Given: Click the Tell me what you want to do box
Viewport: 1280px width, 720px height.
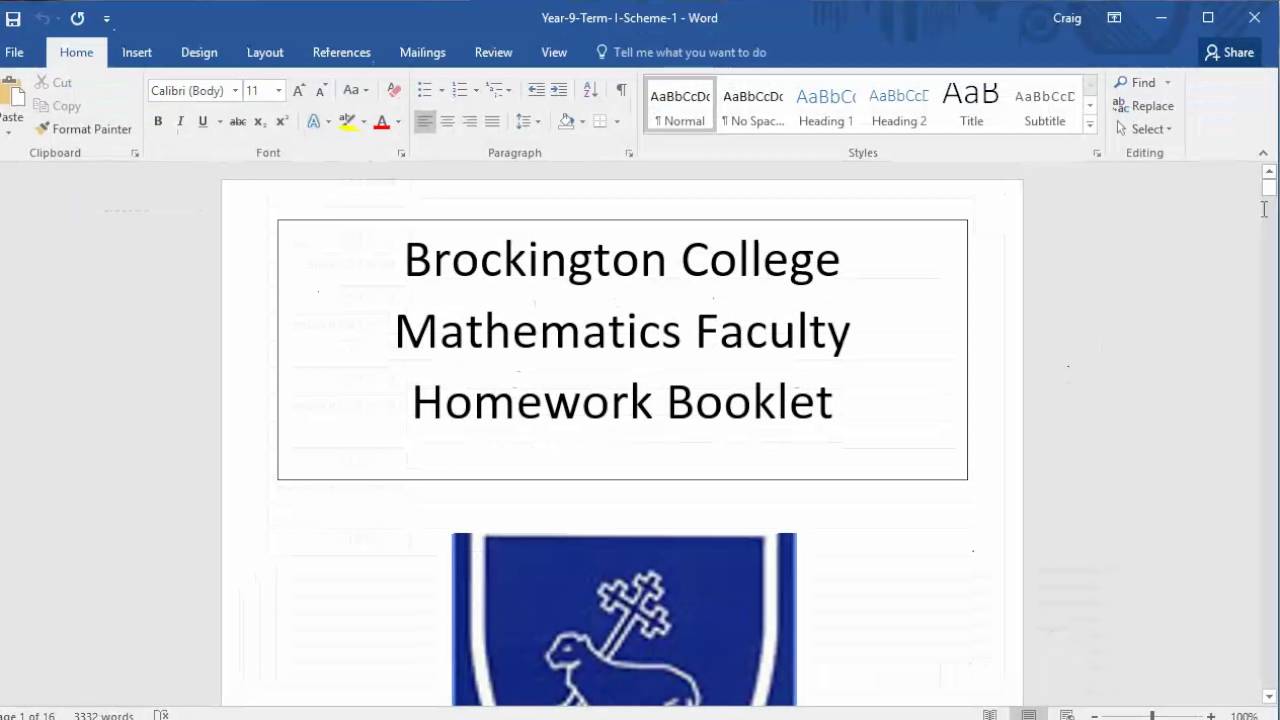Looking at the screenshot, I should (x=681, y=52).
